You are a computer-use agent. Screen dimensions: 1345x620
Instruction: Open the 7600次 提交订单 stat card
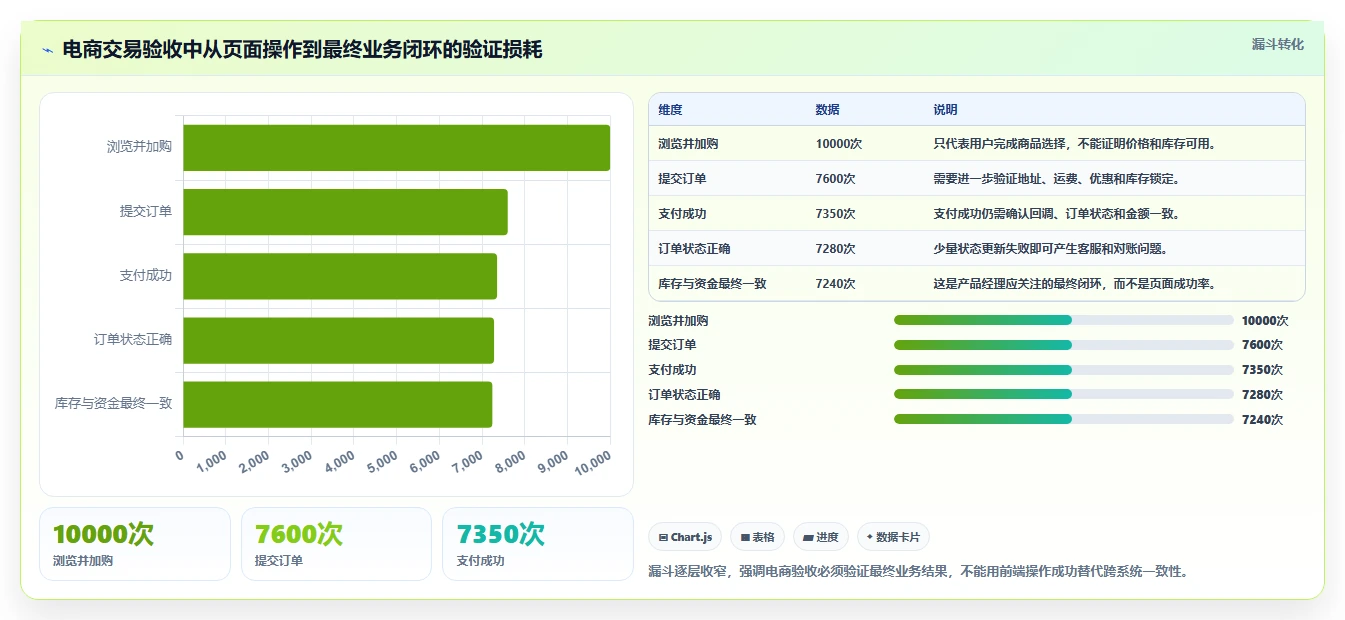336,544
